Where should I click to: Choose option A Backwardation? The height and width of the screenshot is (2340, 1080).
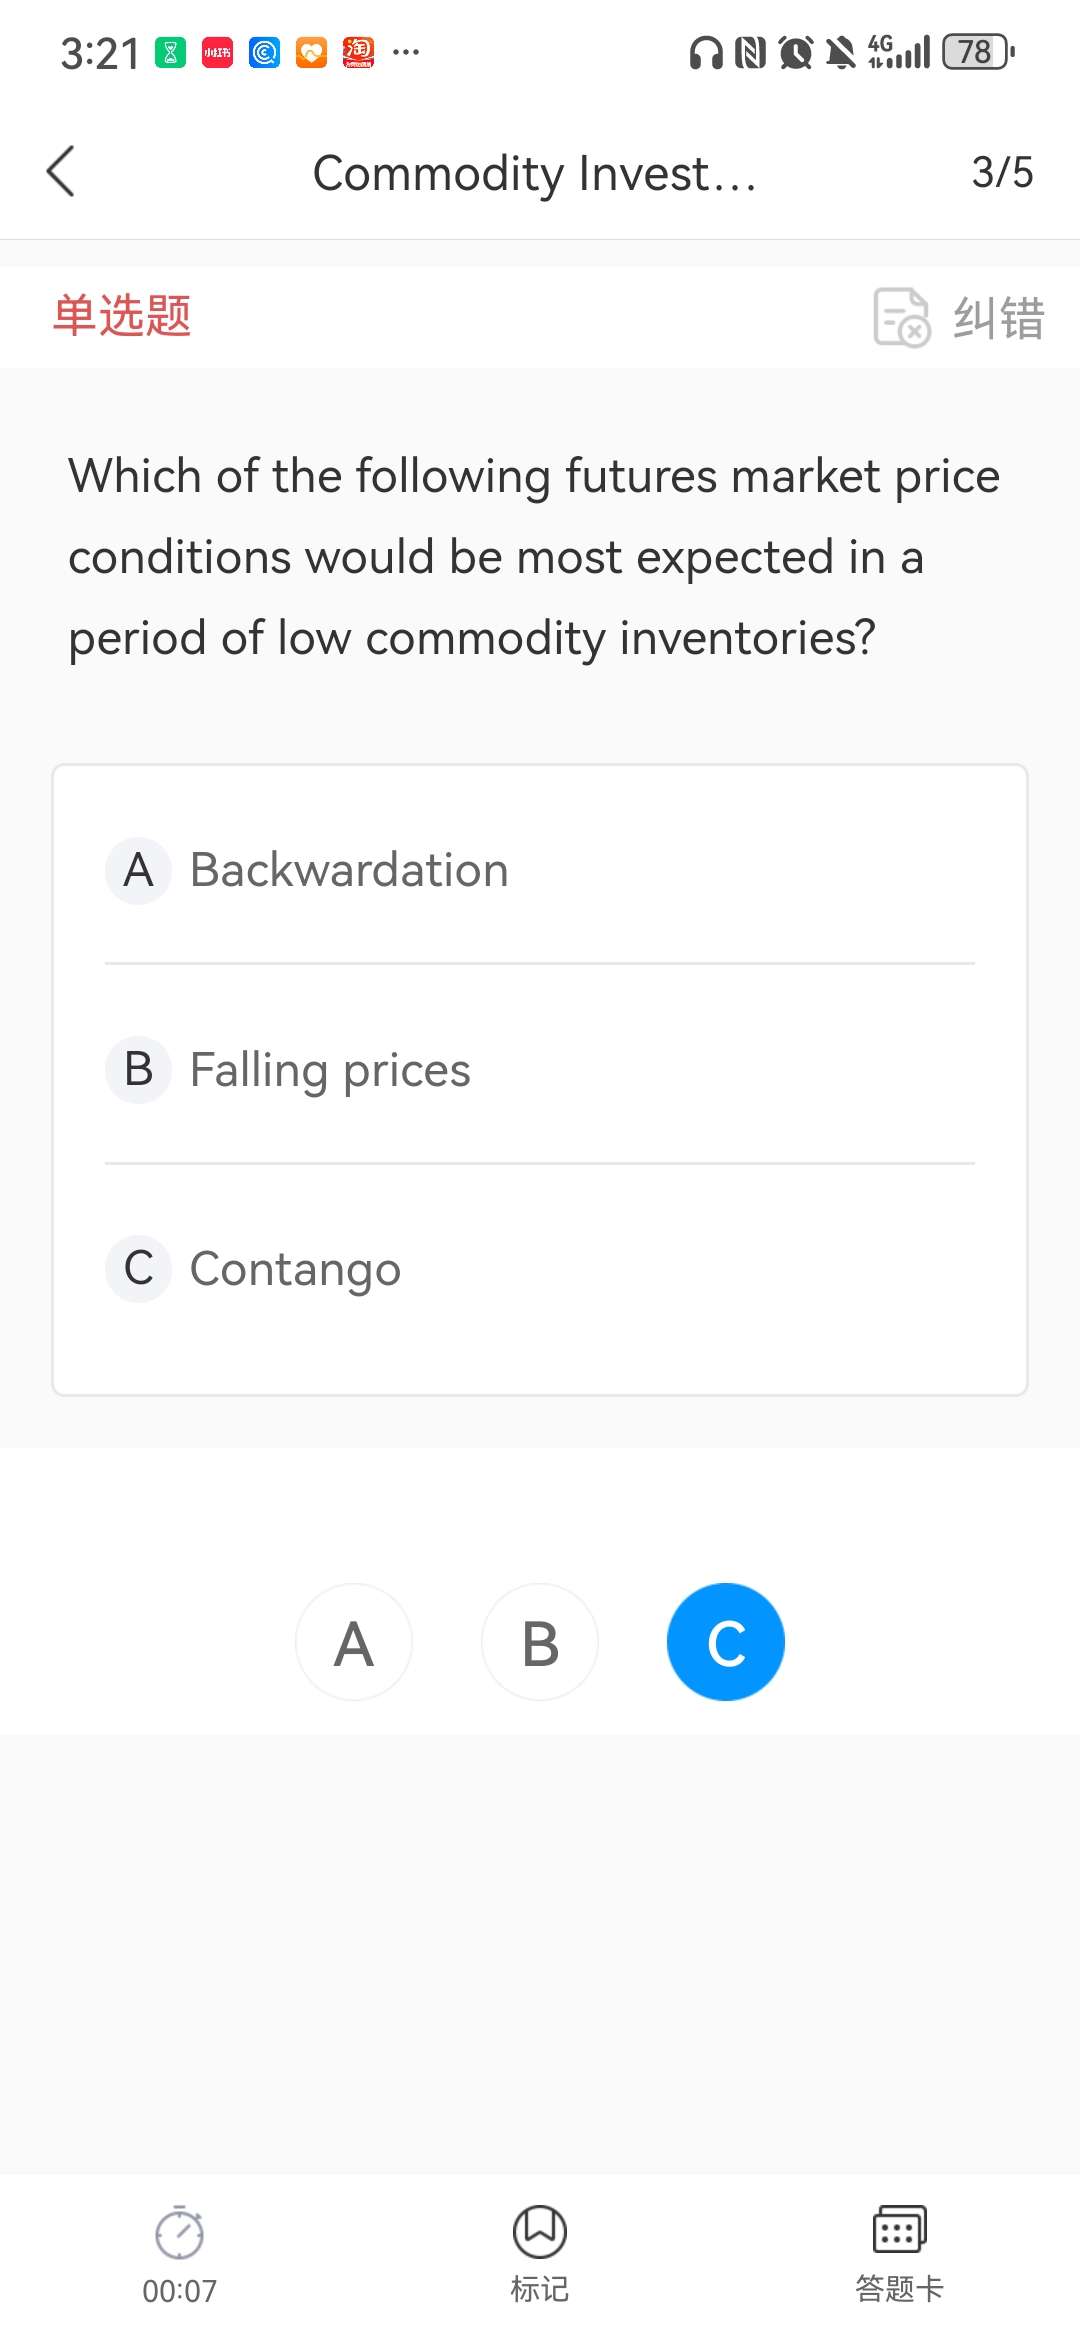click(x=349, y=869)
